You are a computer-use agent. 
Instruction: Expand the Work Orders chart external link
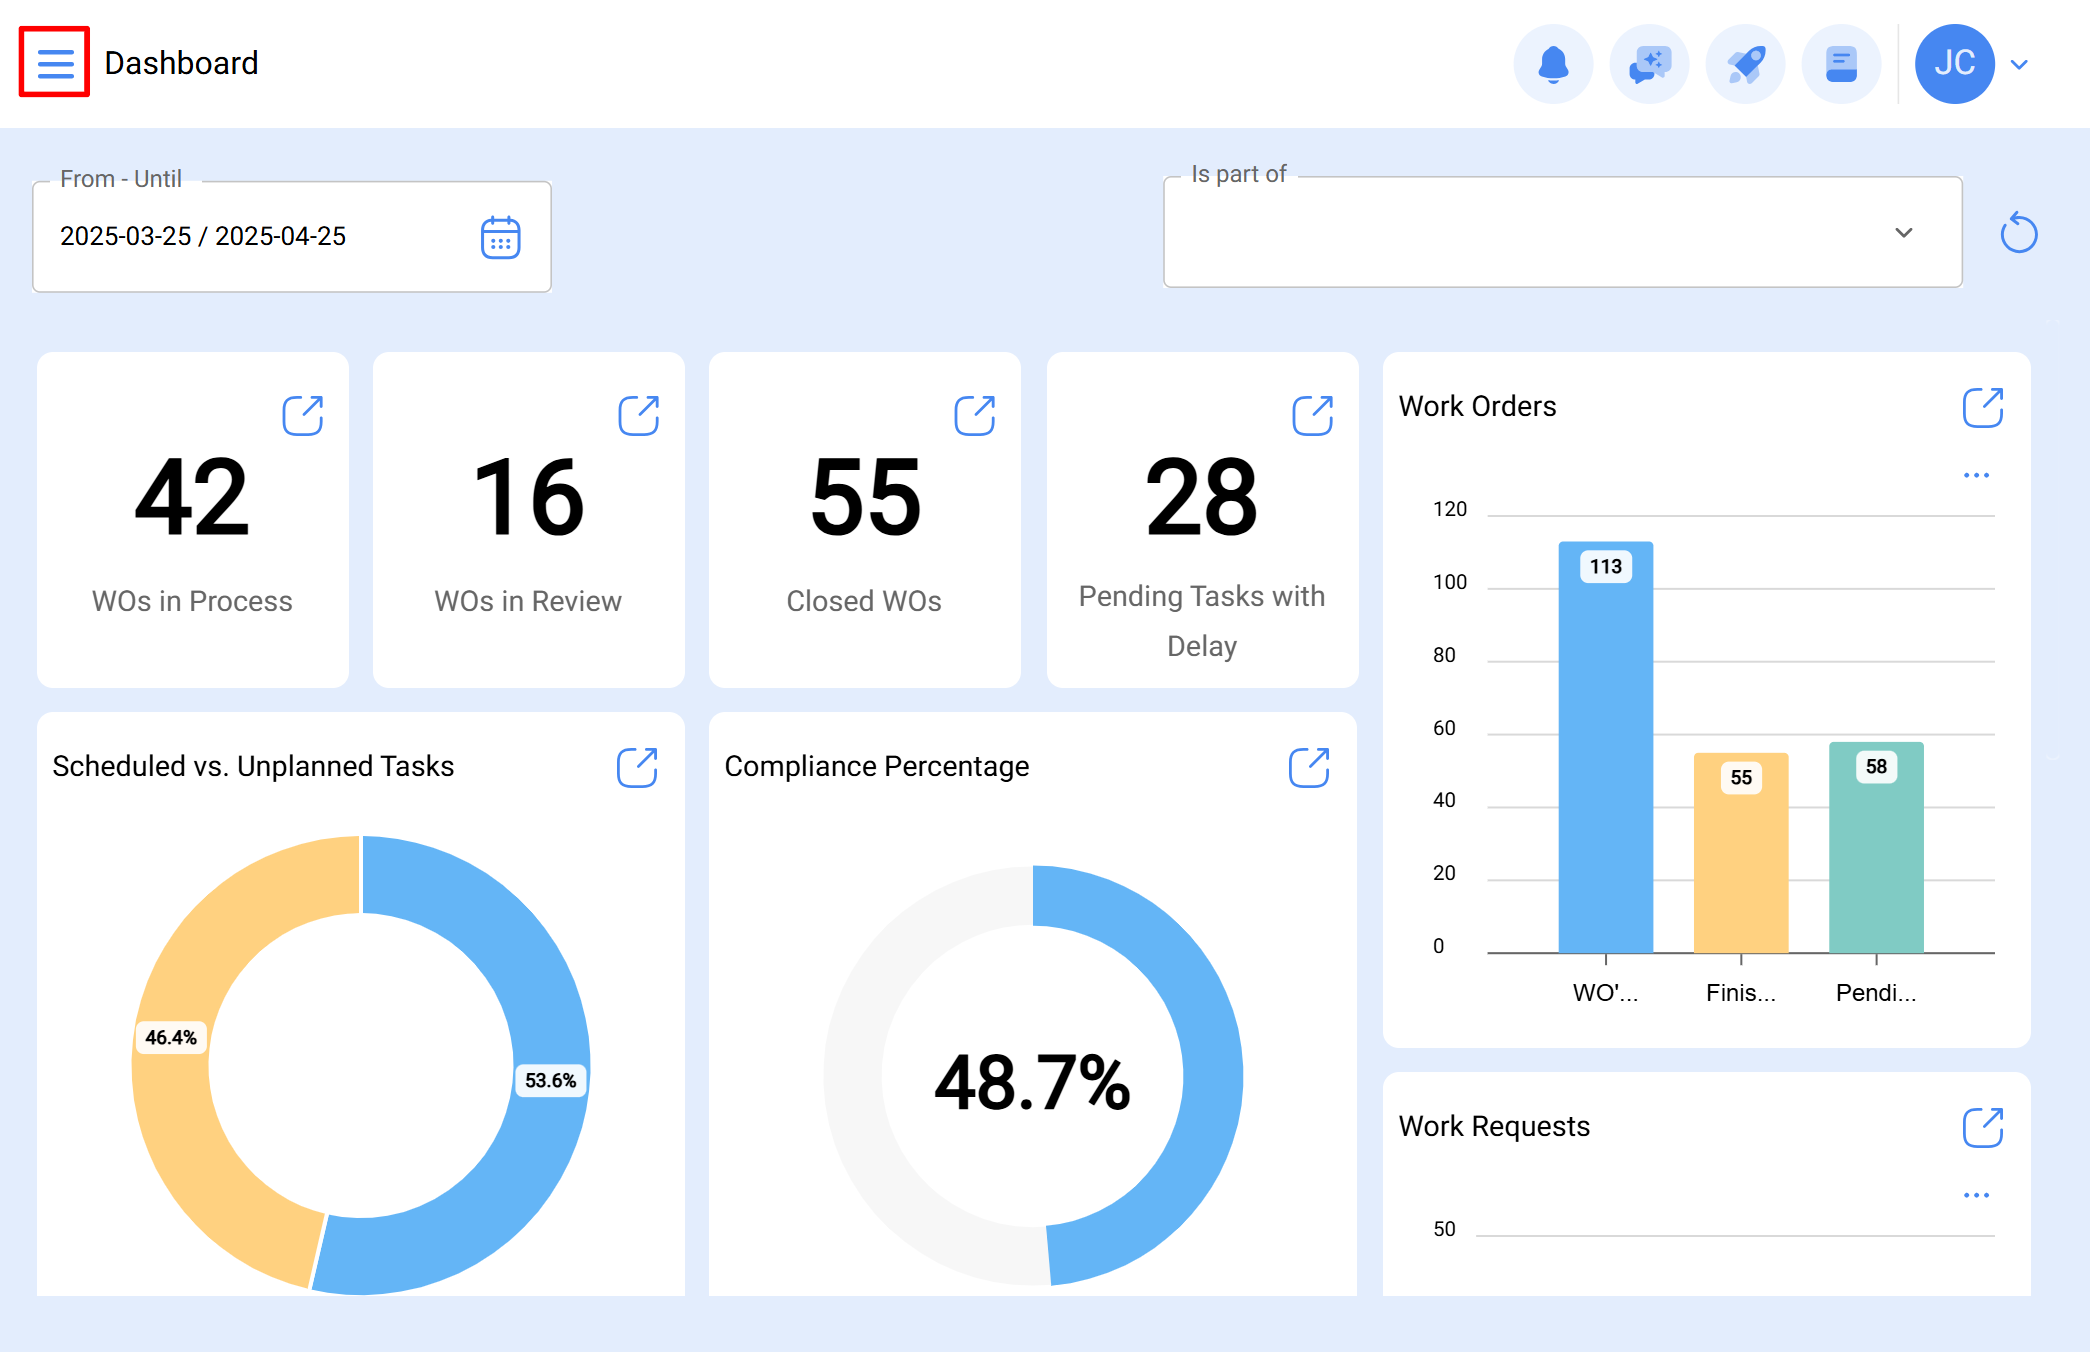pyautogui.click(x=1983, y=408)
